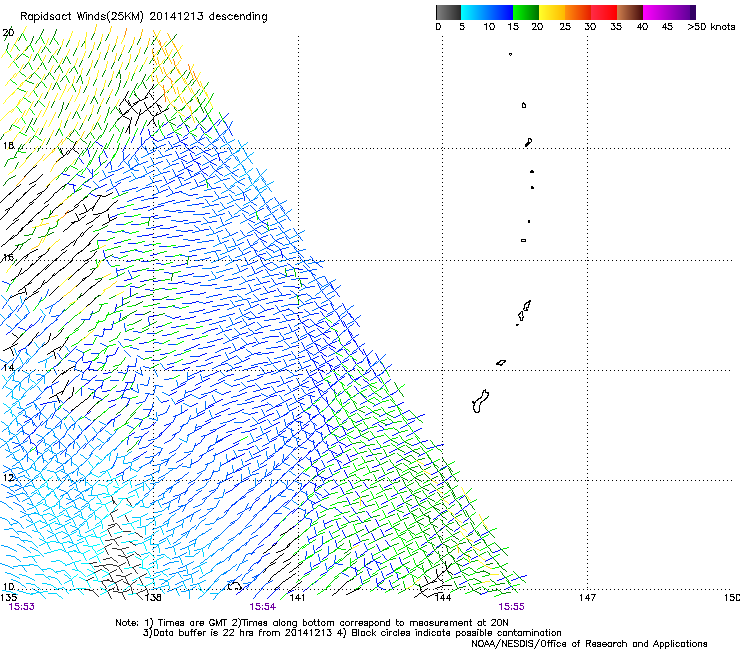Click the legend label '5'
The width and height of the screenshot is (740, 650).
462,27
